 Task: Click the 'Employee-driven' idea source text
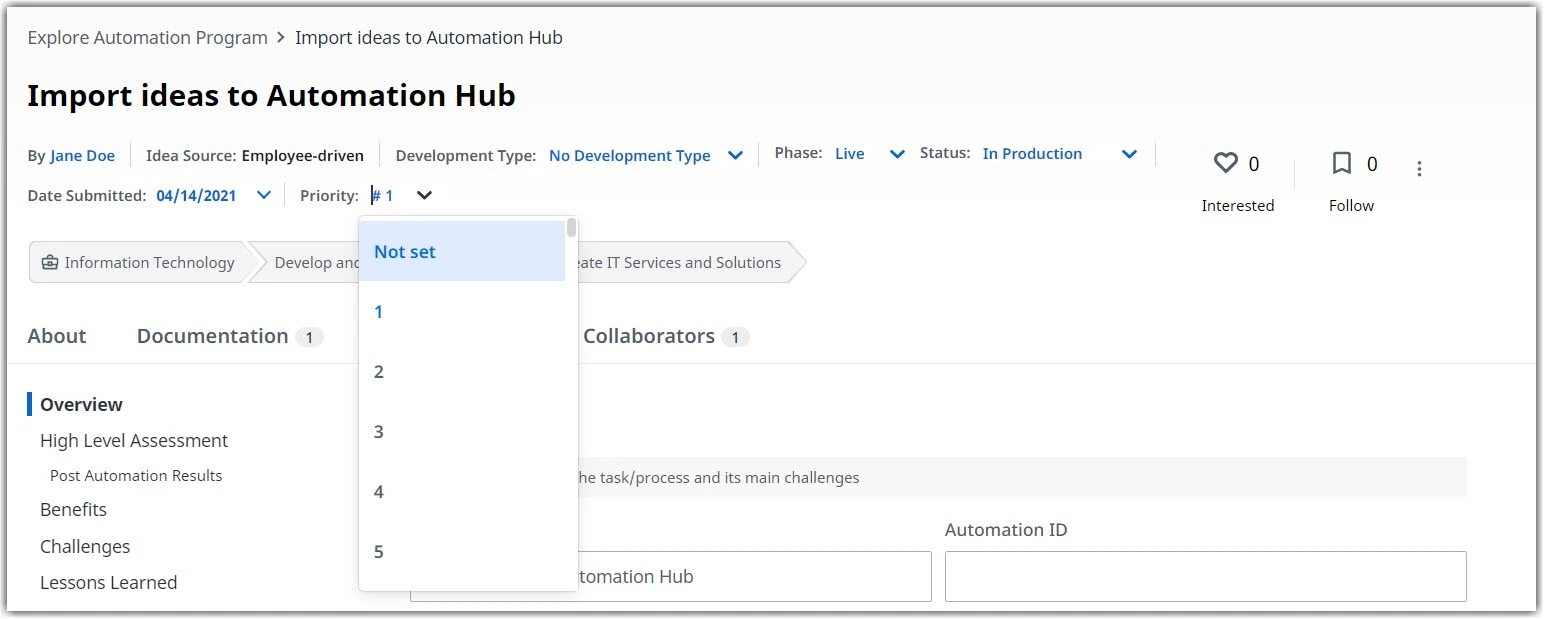[303, 156]
